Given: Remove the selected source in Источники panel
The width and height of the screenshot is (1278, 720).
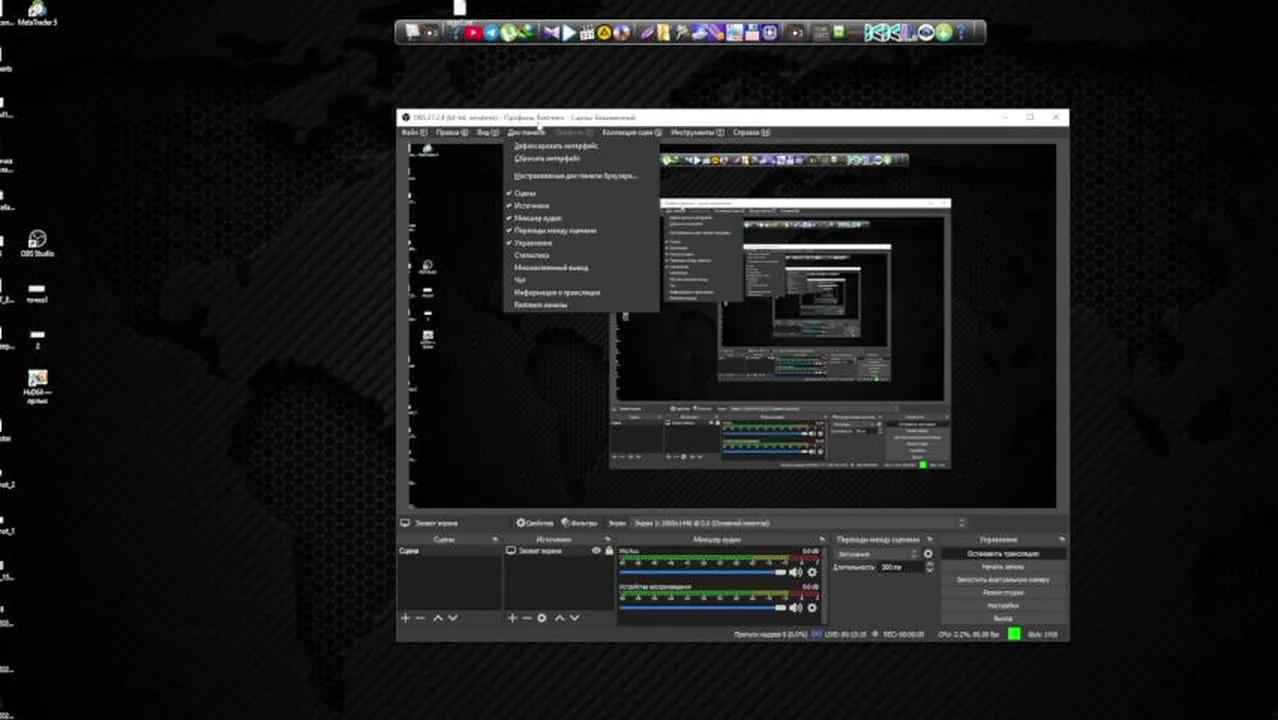Looking at the screenshot, I should coord(526,618).
